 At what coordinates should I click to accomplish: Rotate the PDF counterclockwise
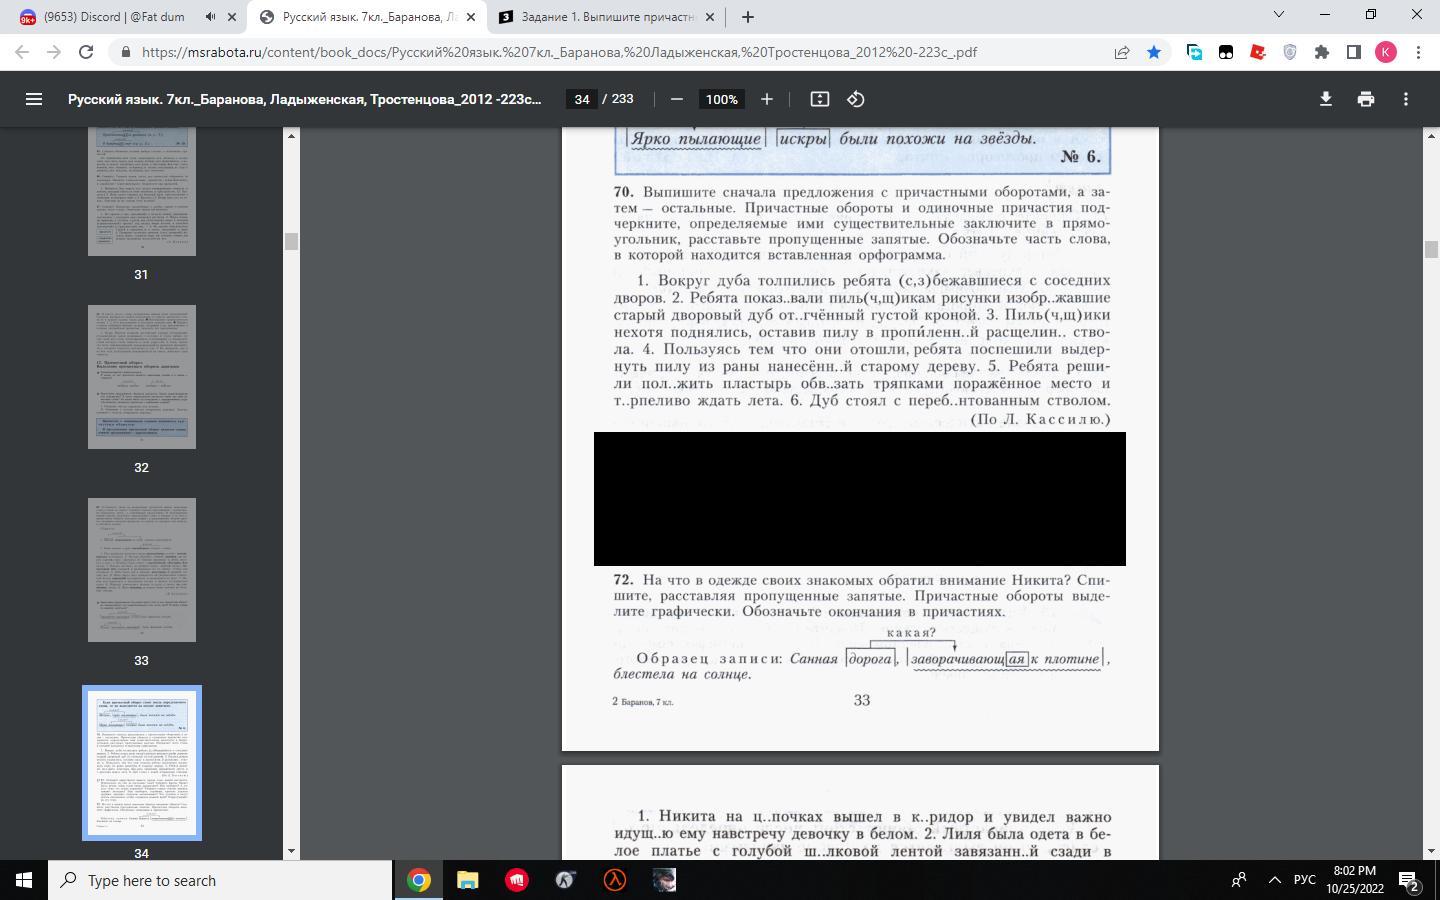coord(856,99)
